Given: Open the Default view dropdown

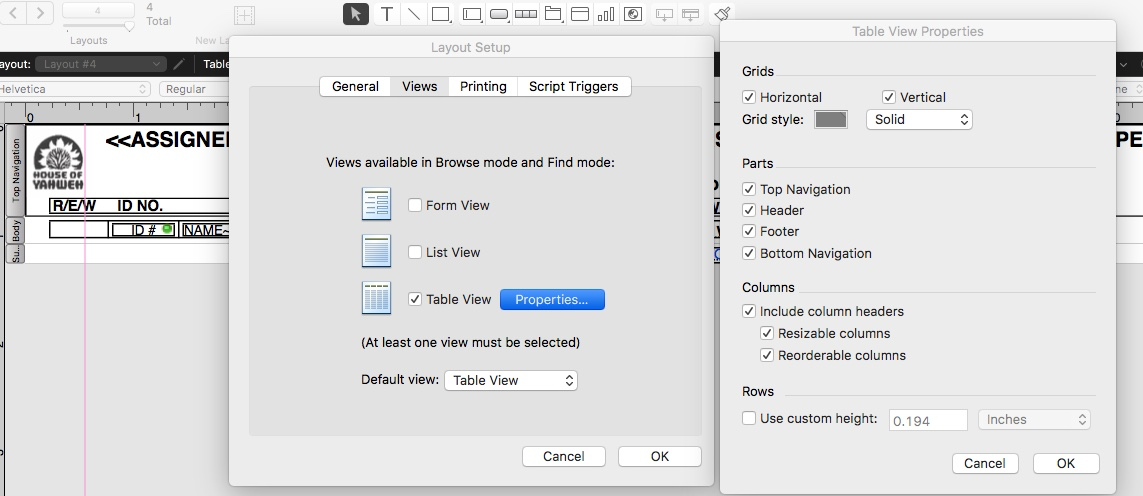Looking at the screenshot, I should pos(510,380).
